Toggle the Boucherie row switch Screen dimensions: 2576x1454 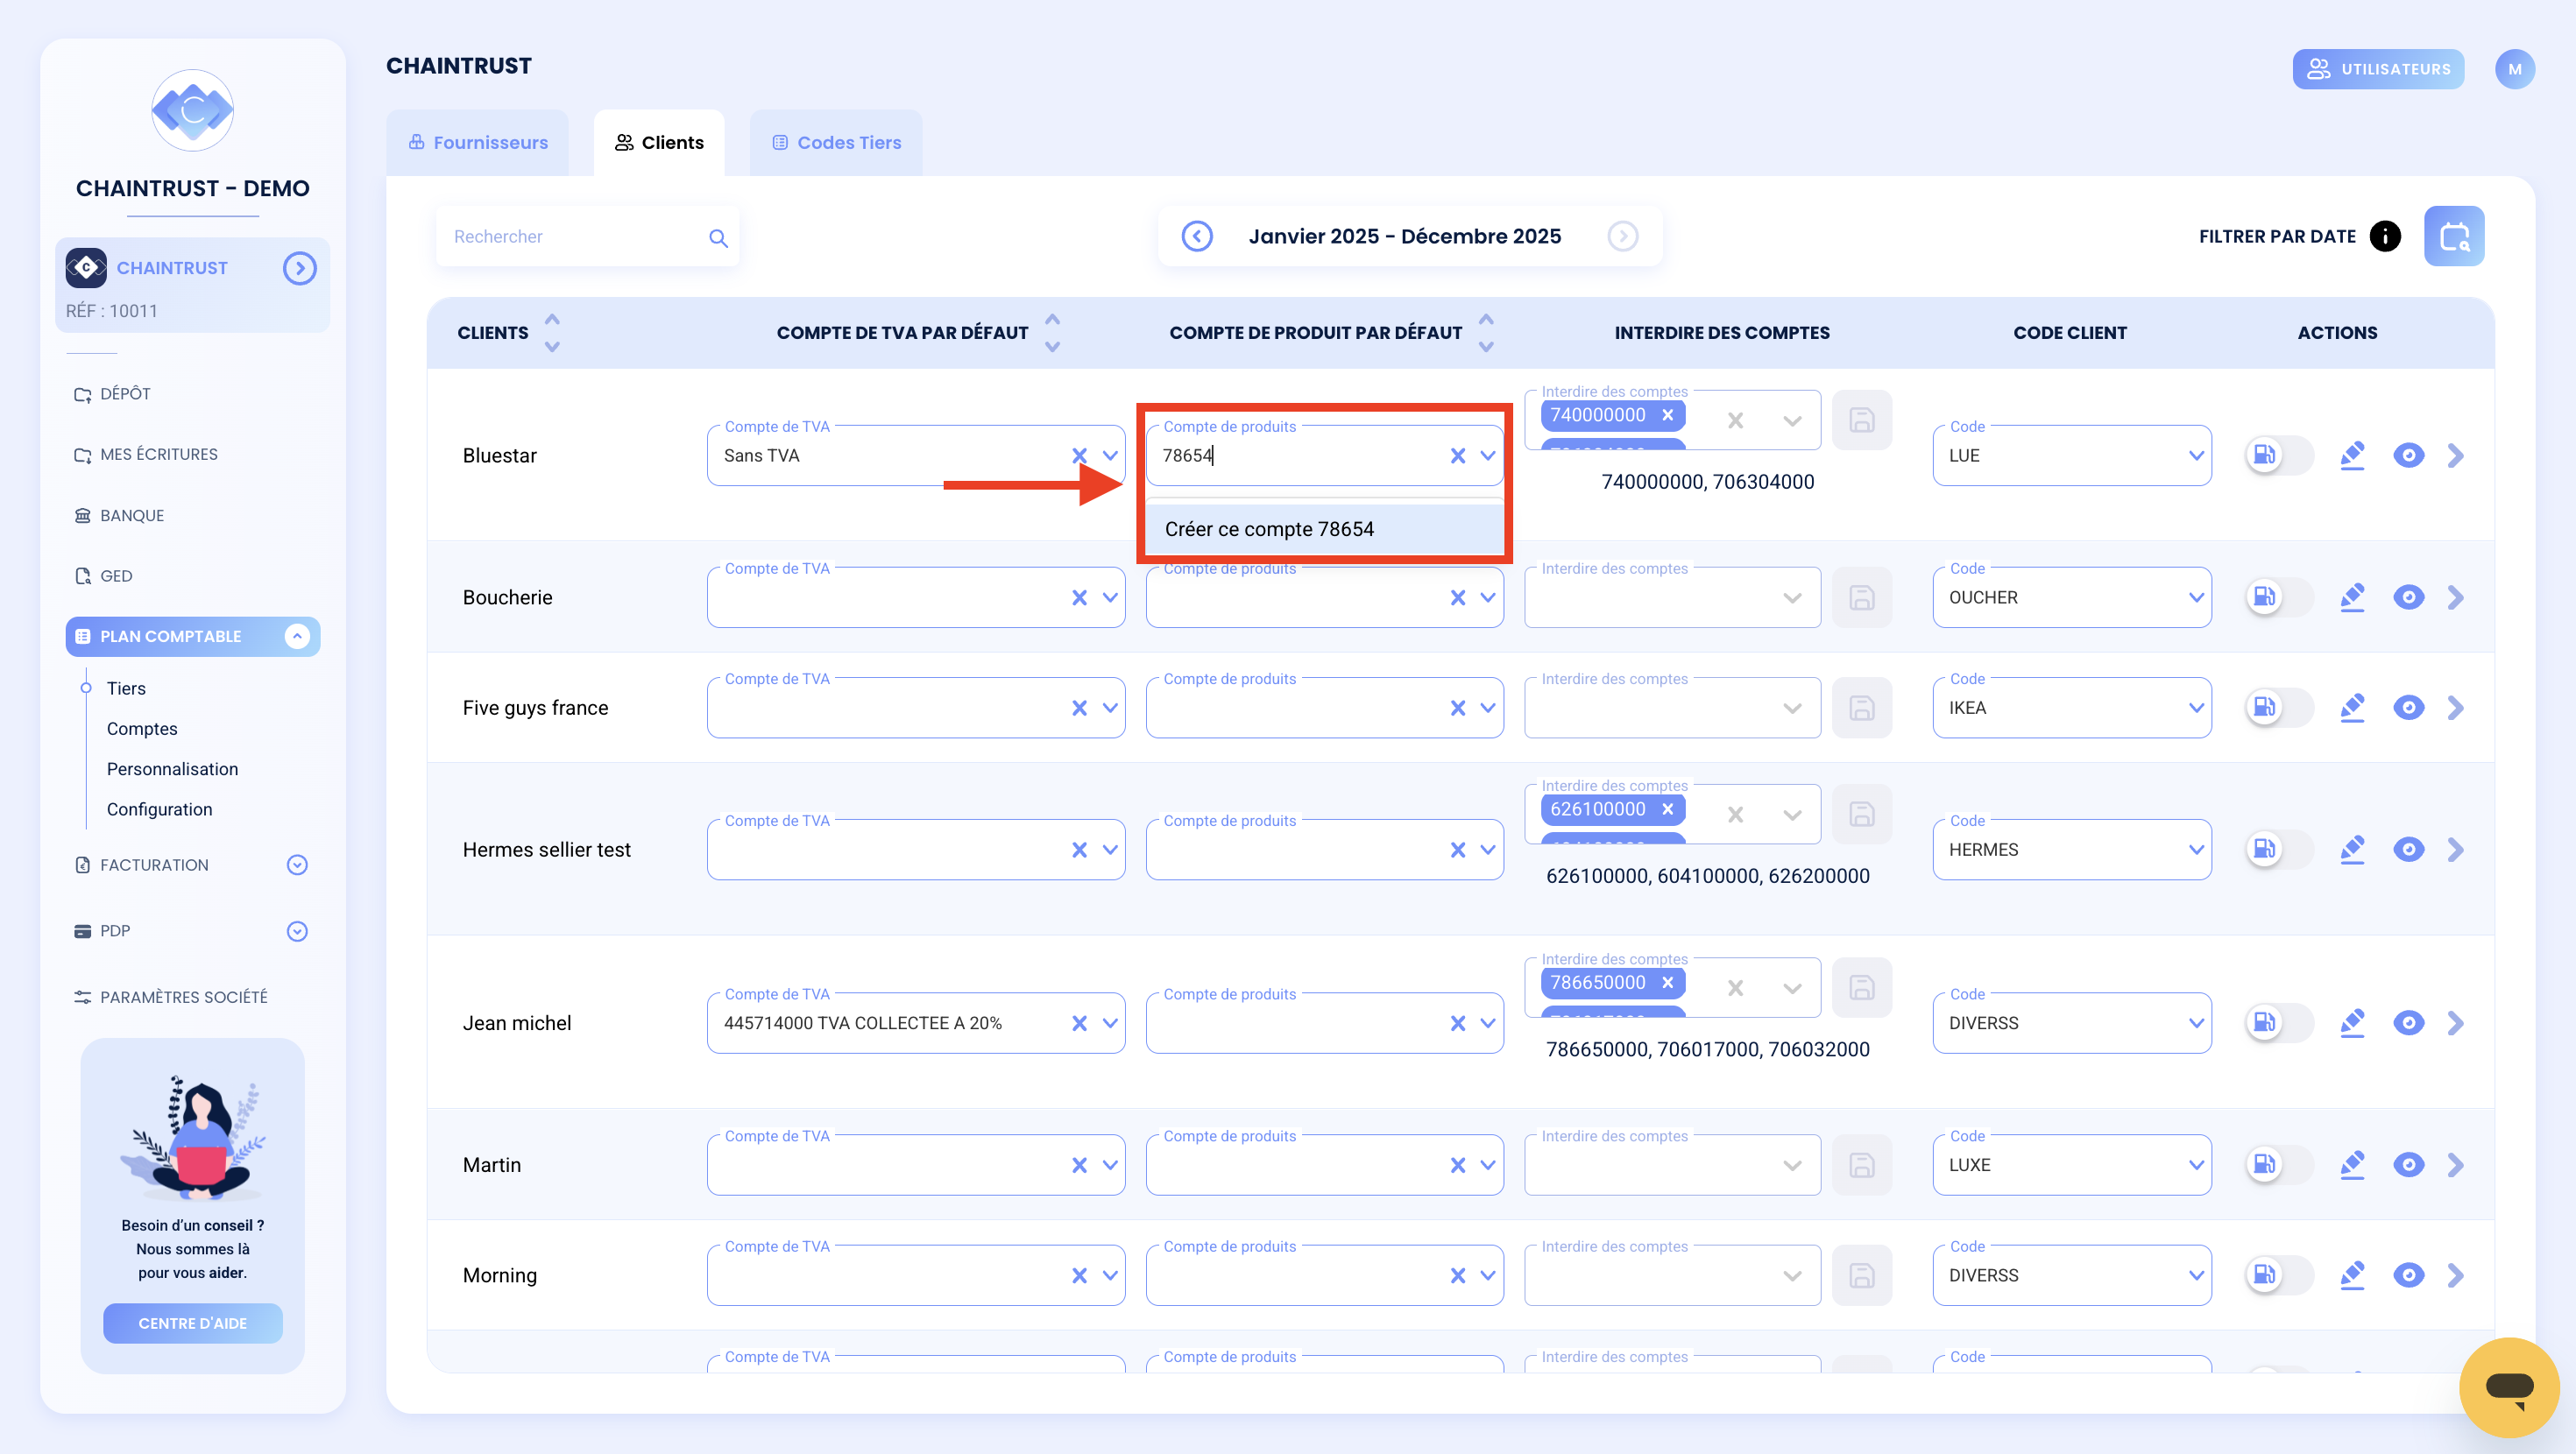[x=2278, y=597]
